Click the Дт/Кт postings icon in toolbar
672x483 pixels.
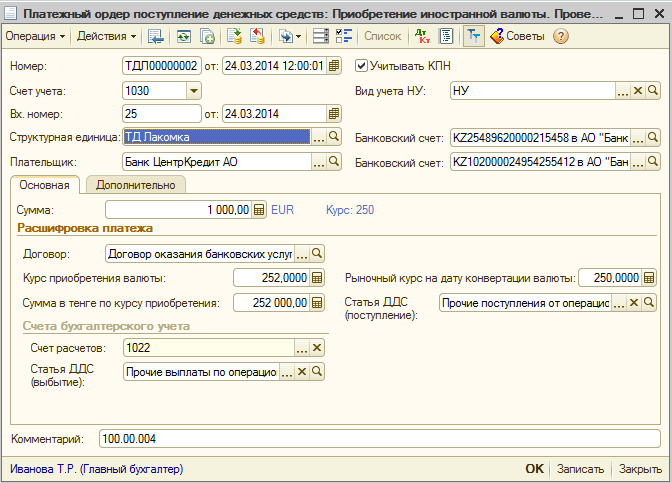pos(421,36)
